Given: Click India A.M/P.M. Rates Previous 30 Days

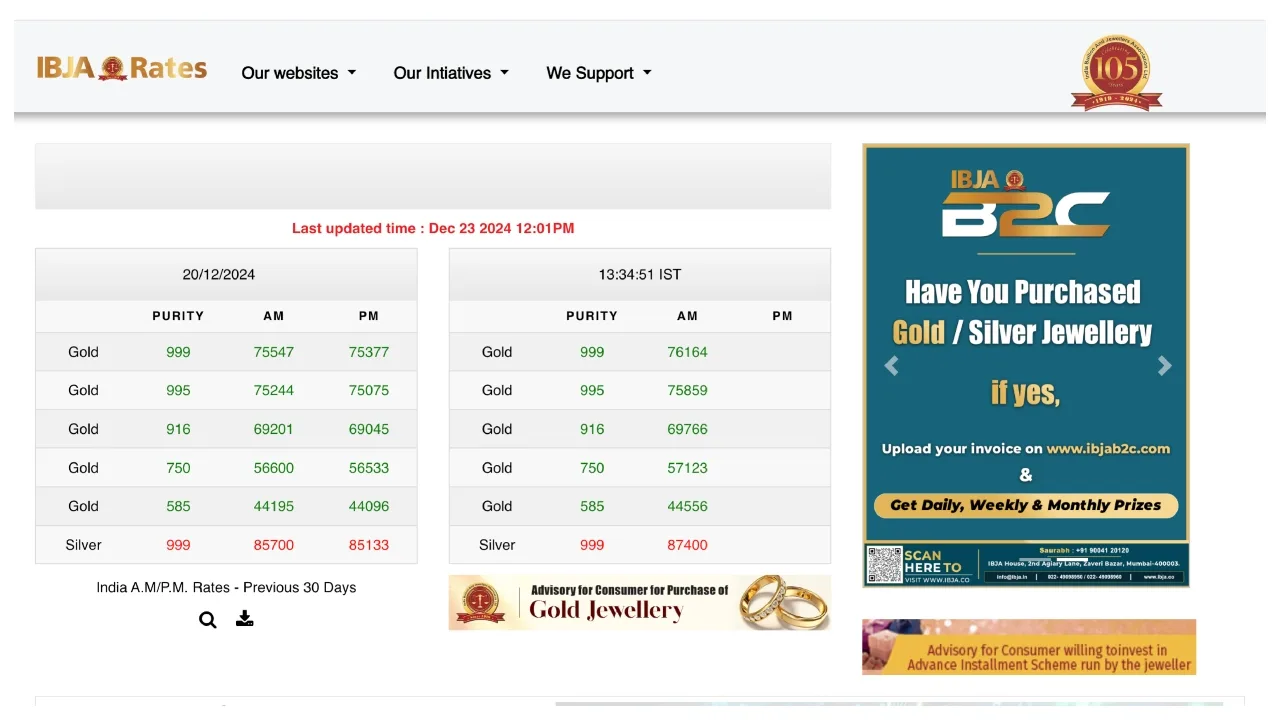Looking at the screenshot, I should pyautogui.click(x=226, y=587).
